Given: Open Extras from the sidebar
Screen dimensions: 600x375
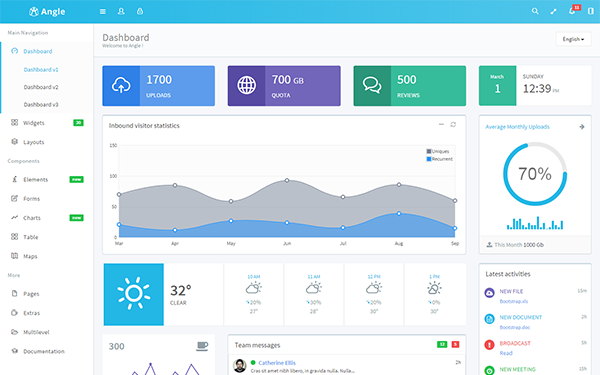Looking at the screenshot, I should 47,313.
